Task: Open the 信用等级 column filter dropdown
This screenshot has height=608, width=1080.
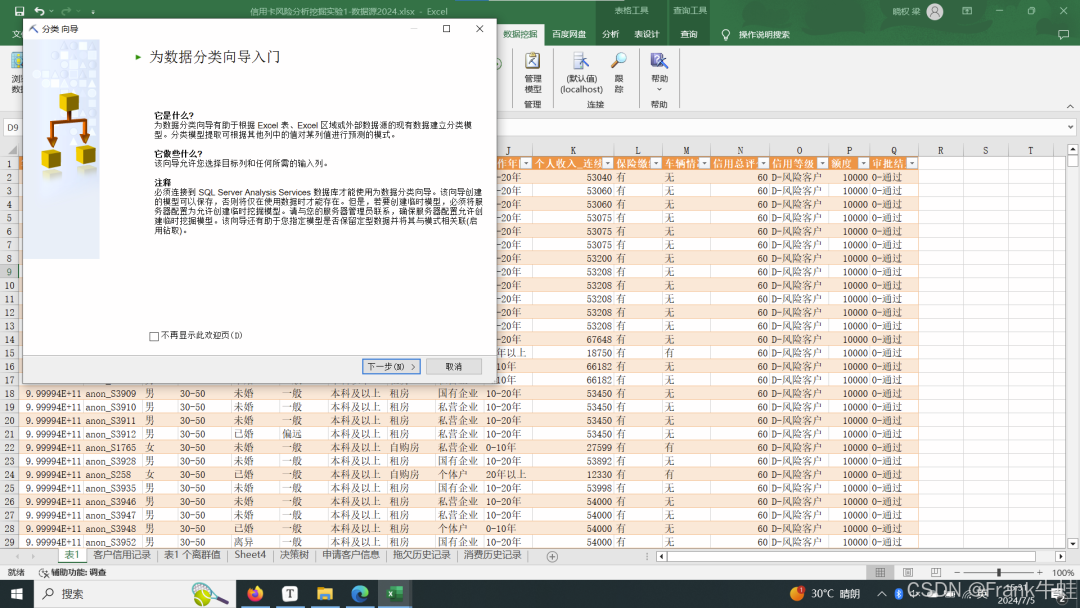Action: point(822,163)
